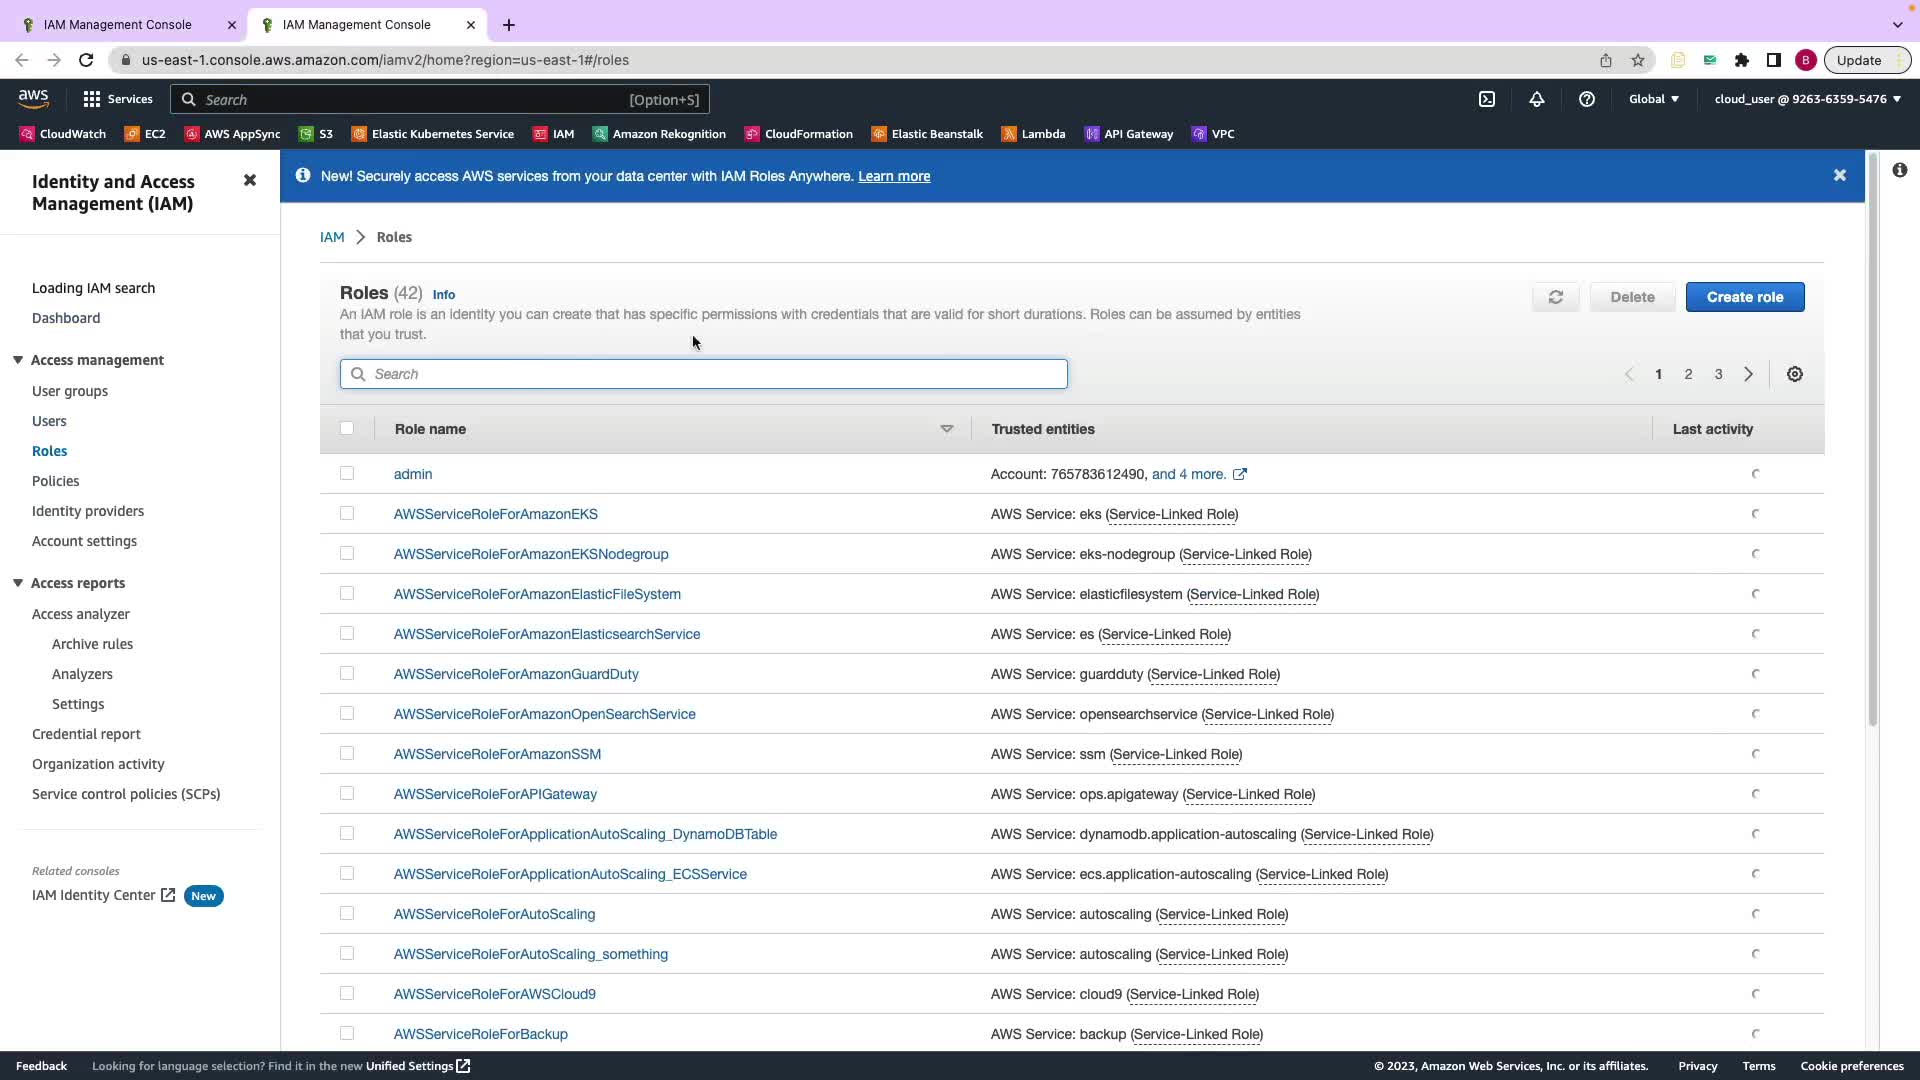
Task: Collapse the Access management section
Action: click(18, 360)
